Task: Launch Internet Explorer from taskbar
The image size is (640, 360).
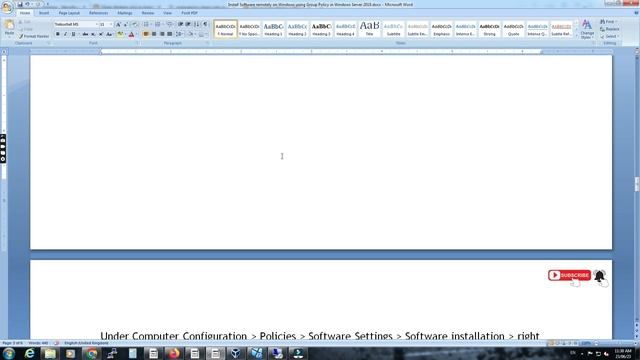Action: [x=29, y=353]
